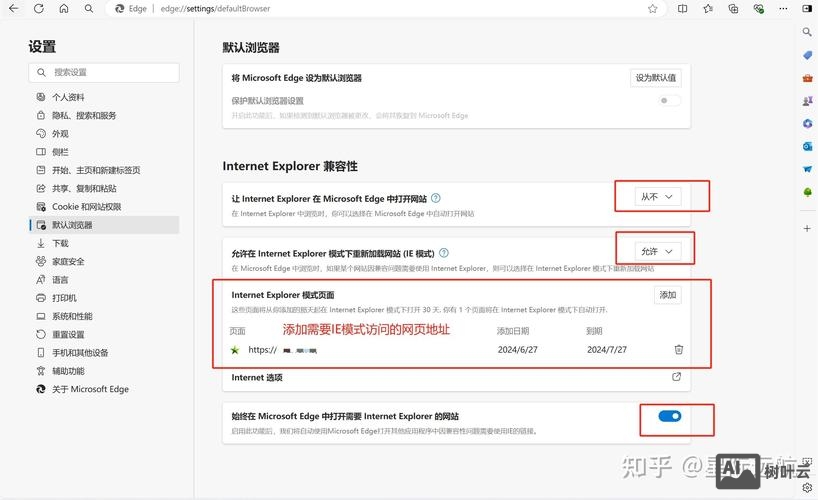818x500 pixels.
Task: Open the Edge sidebar search icon
Action: pos(807,32)
